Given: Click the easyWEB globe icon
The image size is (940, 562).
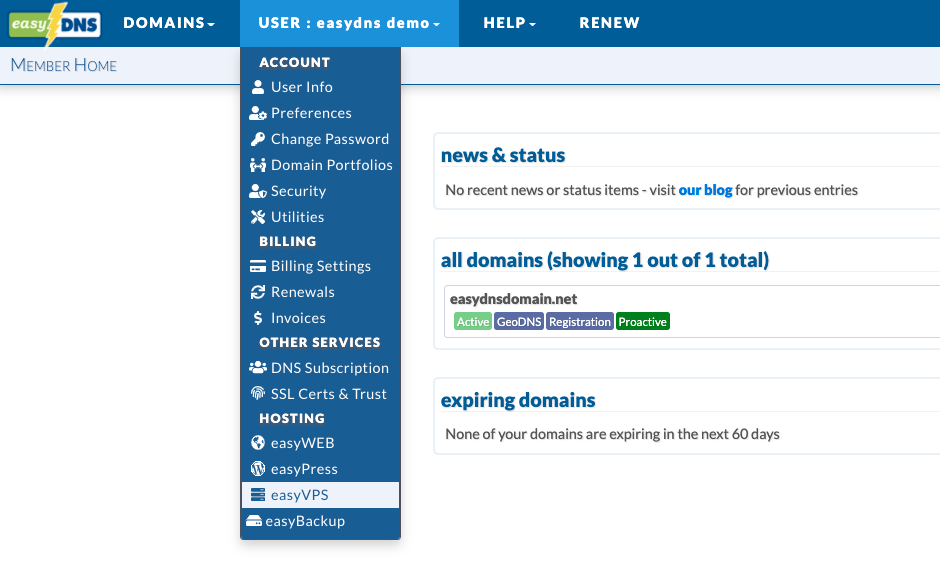Looking at the screenshot, I should click(258, 443).
